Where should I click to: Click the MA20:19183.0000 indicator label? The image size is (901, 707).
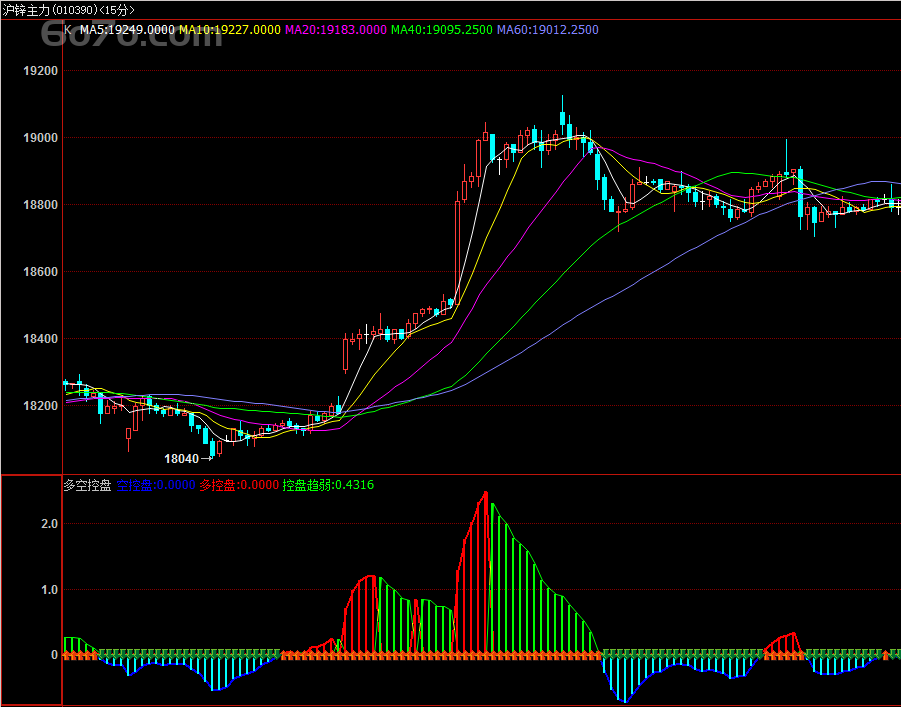coord(336,30)
